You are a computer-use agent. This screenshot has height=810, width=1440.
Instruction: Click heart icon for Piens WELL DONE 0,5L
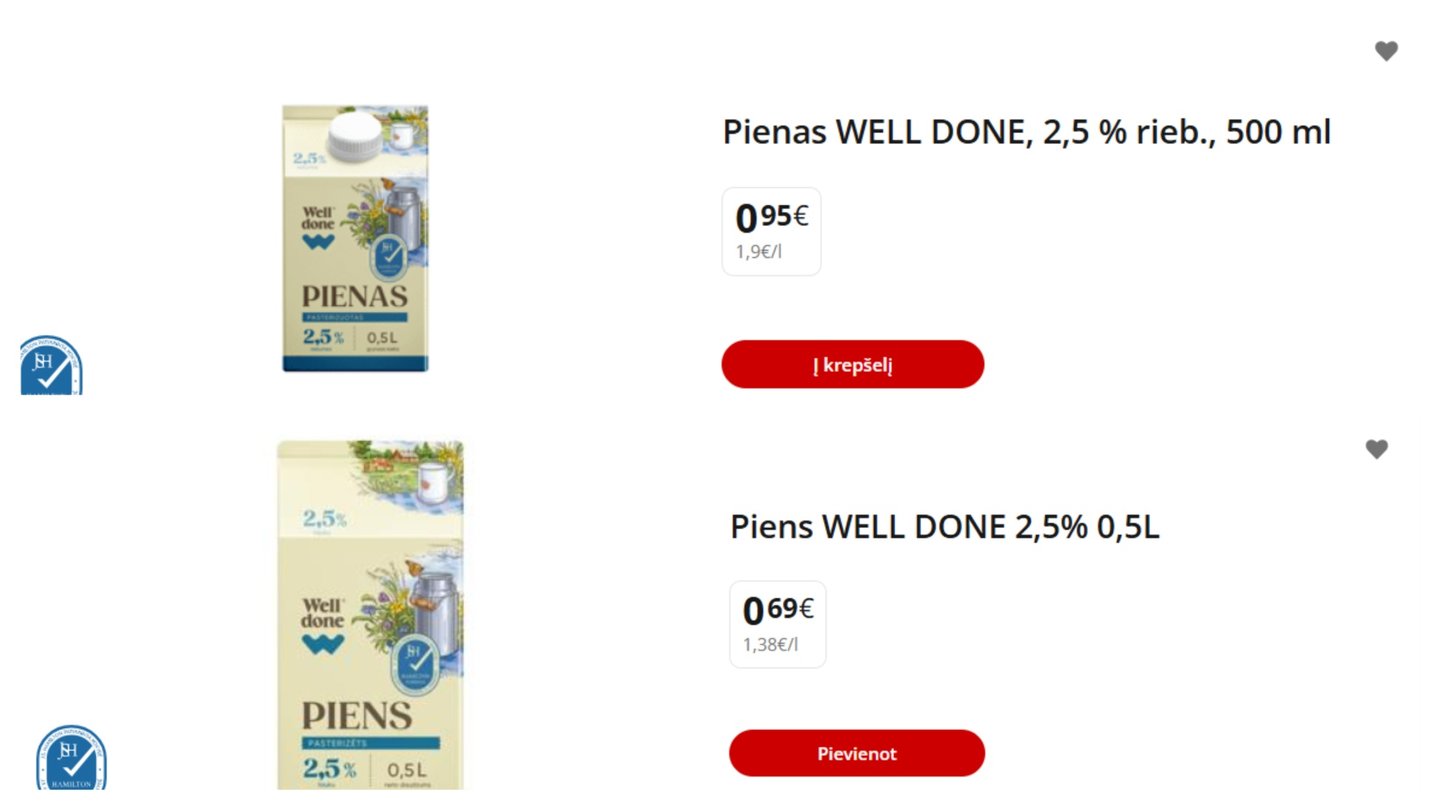coord(1376,450)
